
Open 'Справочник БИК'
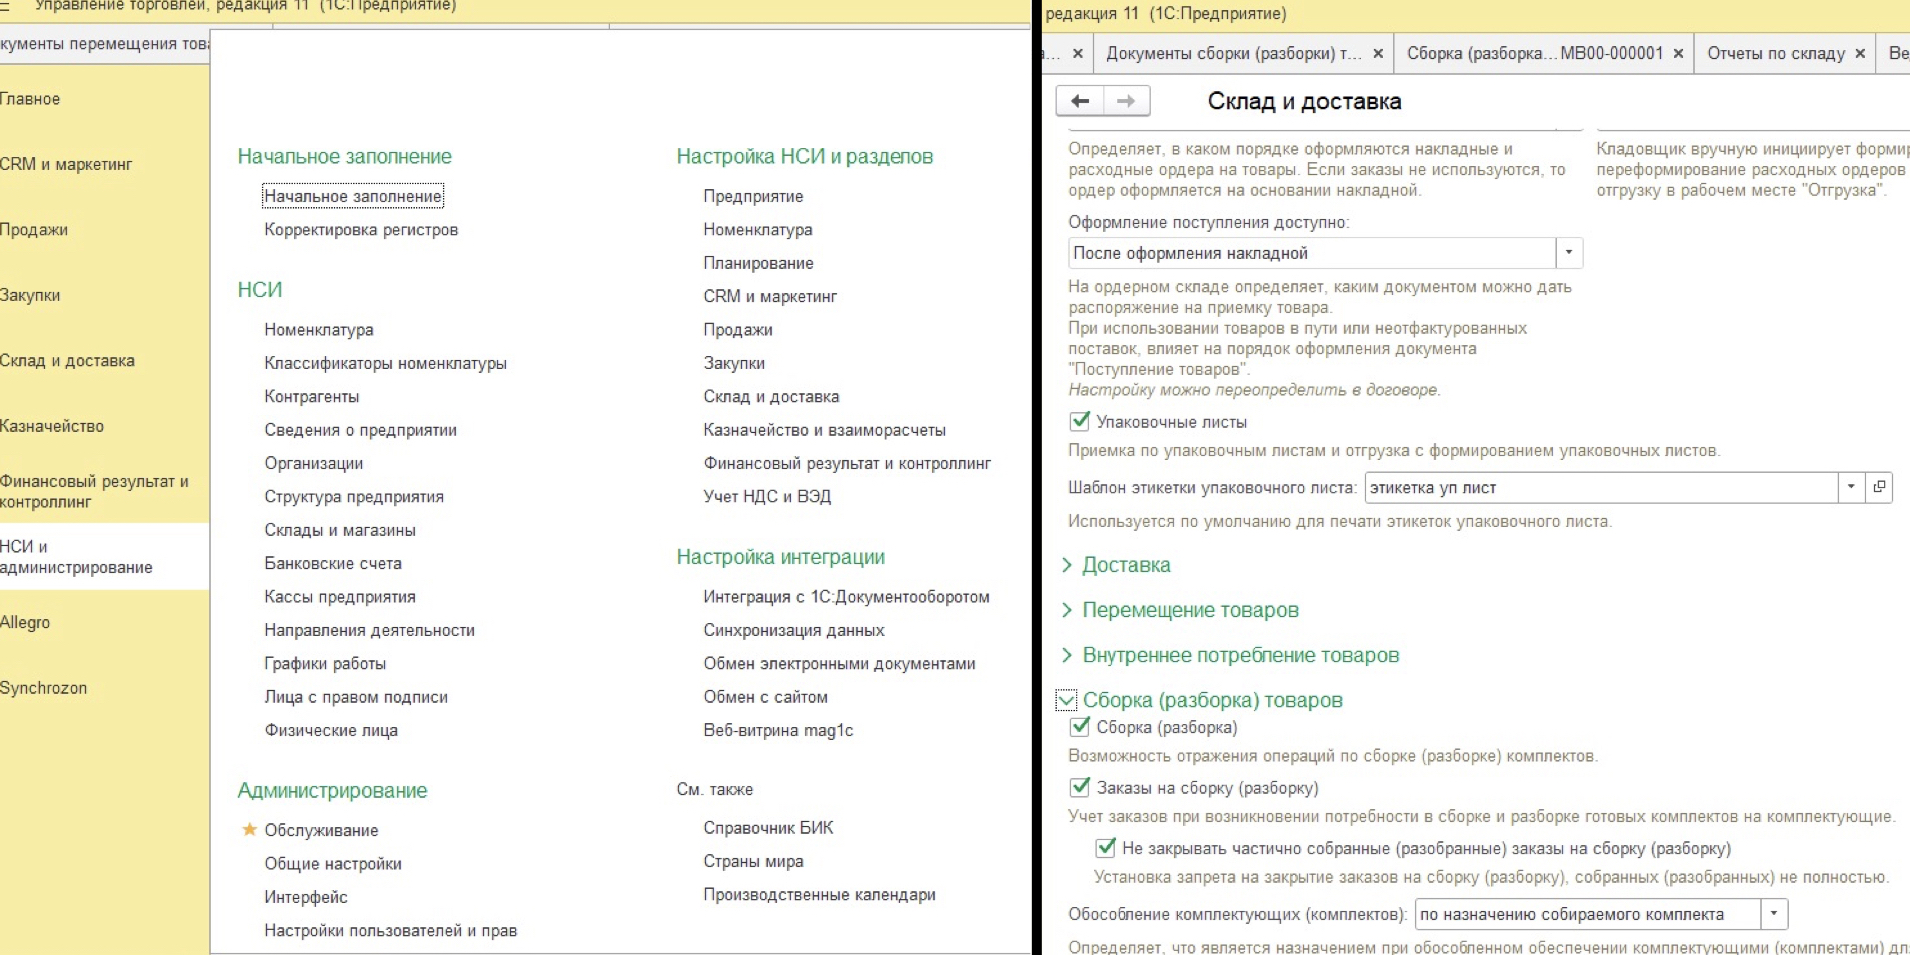768,827
